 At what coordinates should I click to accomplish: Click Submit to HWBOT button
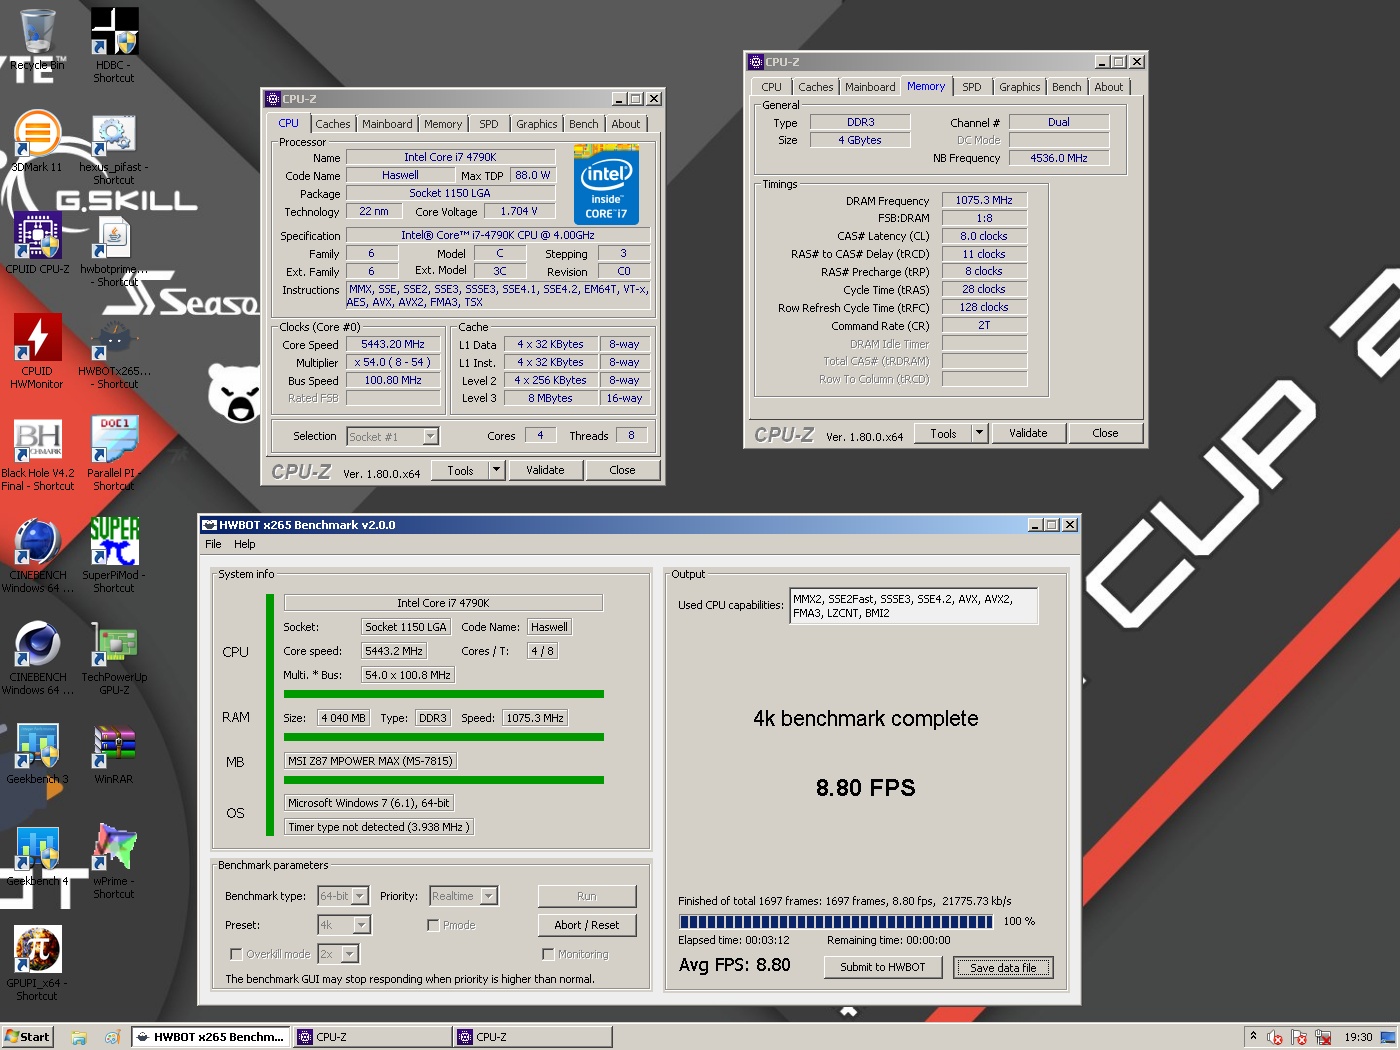(883, 967)
